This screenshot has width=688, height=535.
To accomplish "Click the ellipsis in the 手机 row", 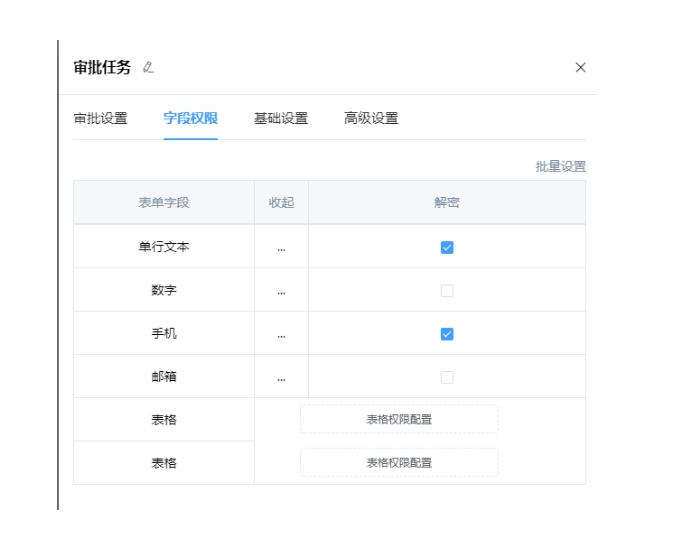I will 281,334.
